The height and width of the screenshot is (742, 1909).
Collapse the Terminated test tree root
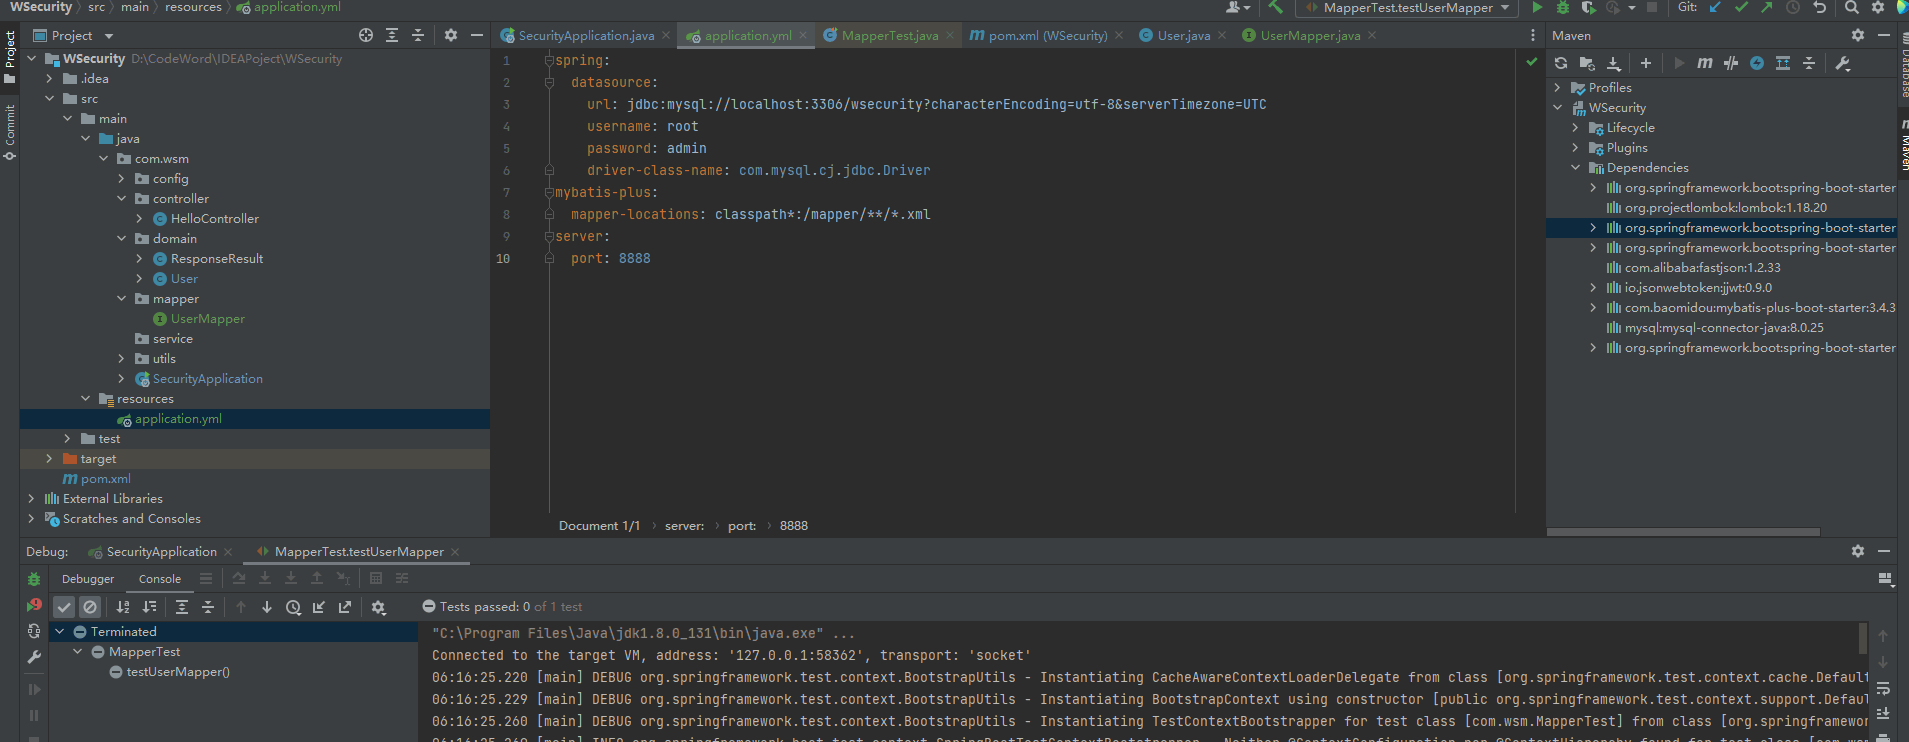pyautogui.click(x=59, y=632)
